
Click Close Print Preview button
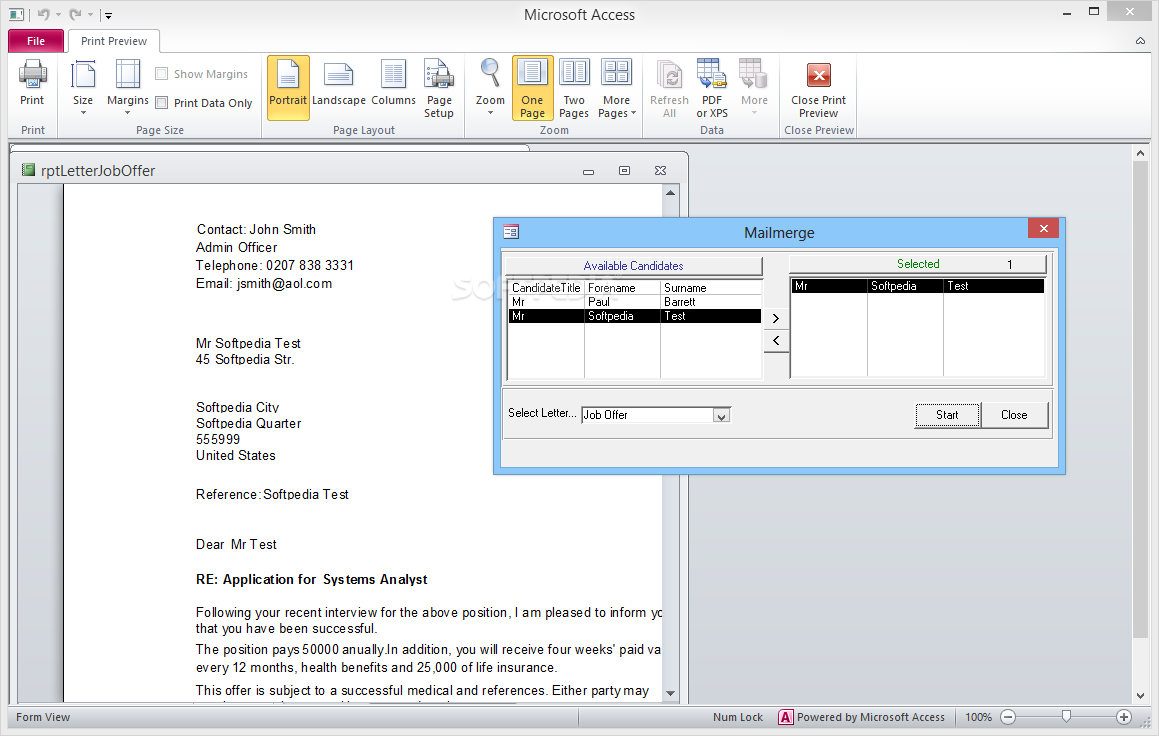(818, 89)
